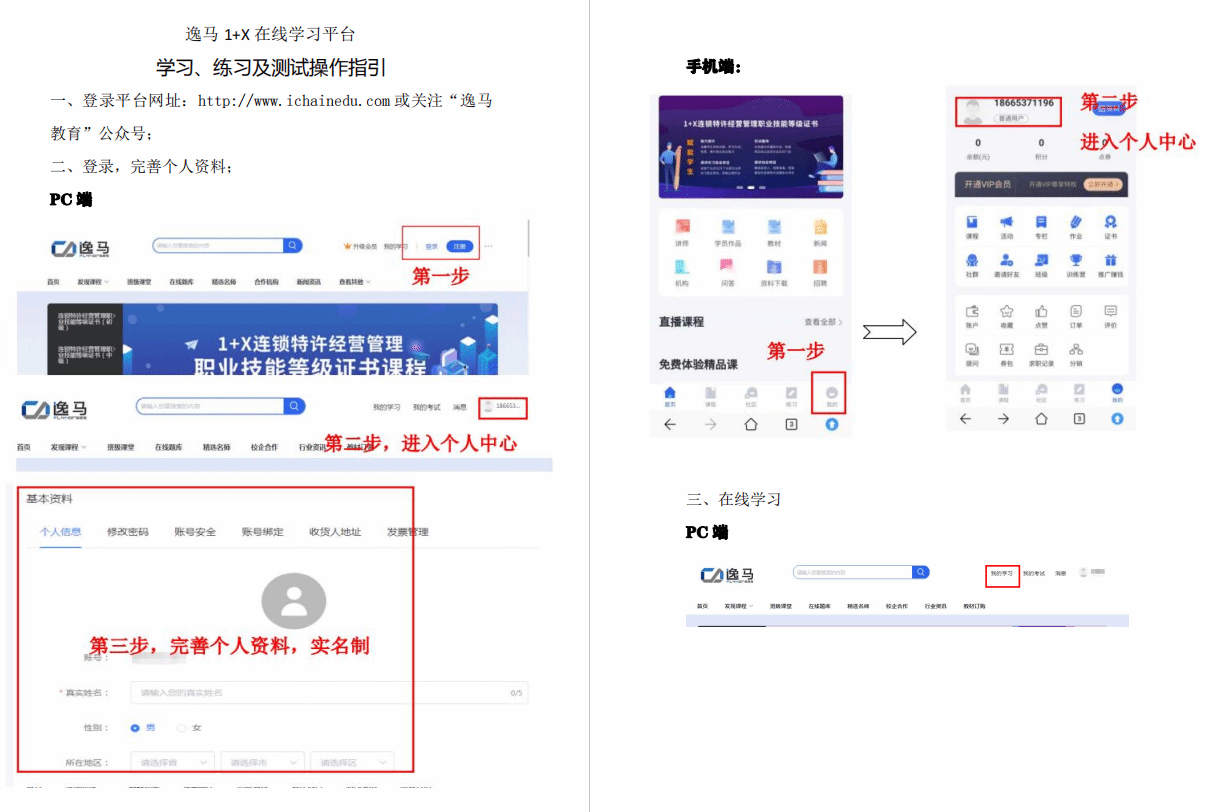
Task: Open the 请选择区 district dropdown
Action: click(352, 762)
